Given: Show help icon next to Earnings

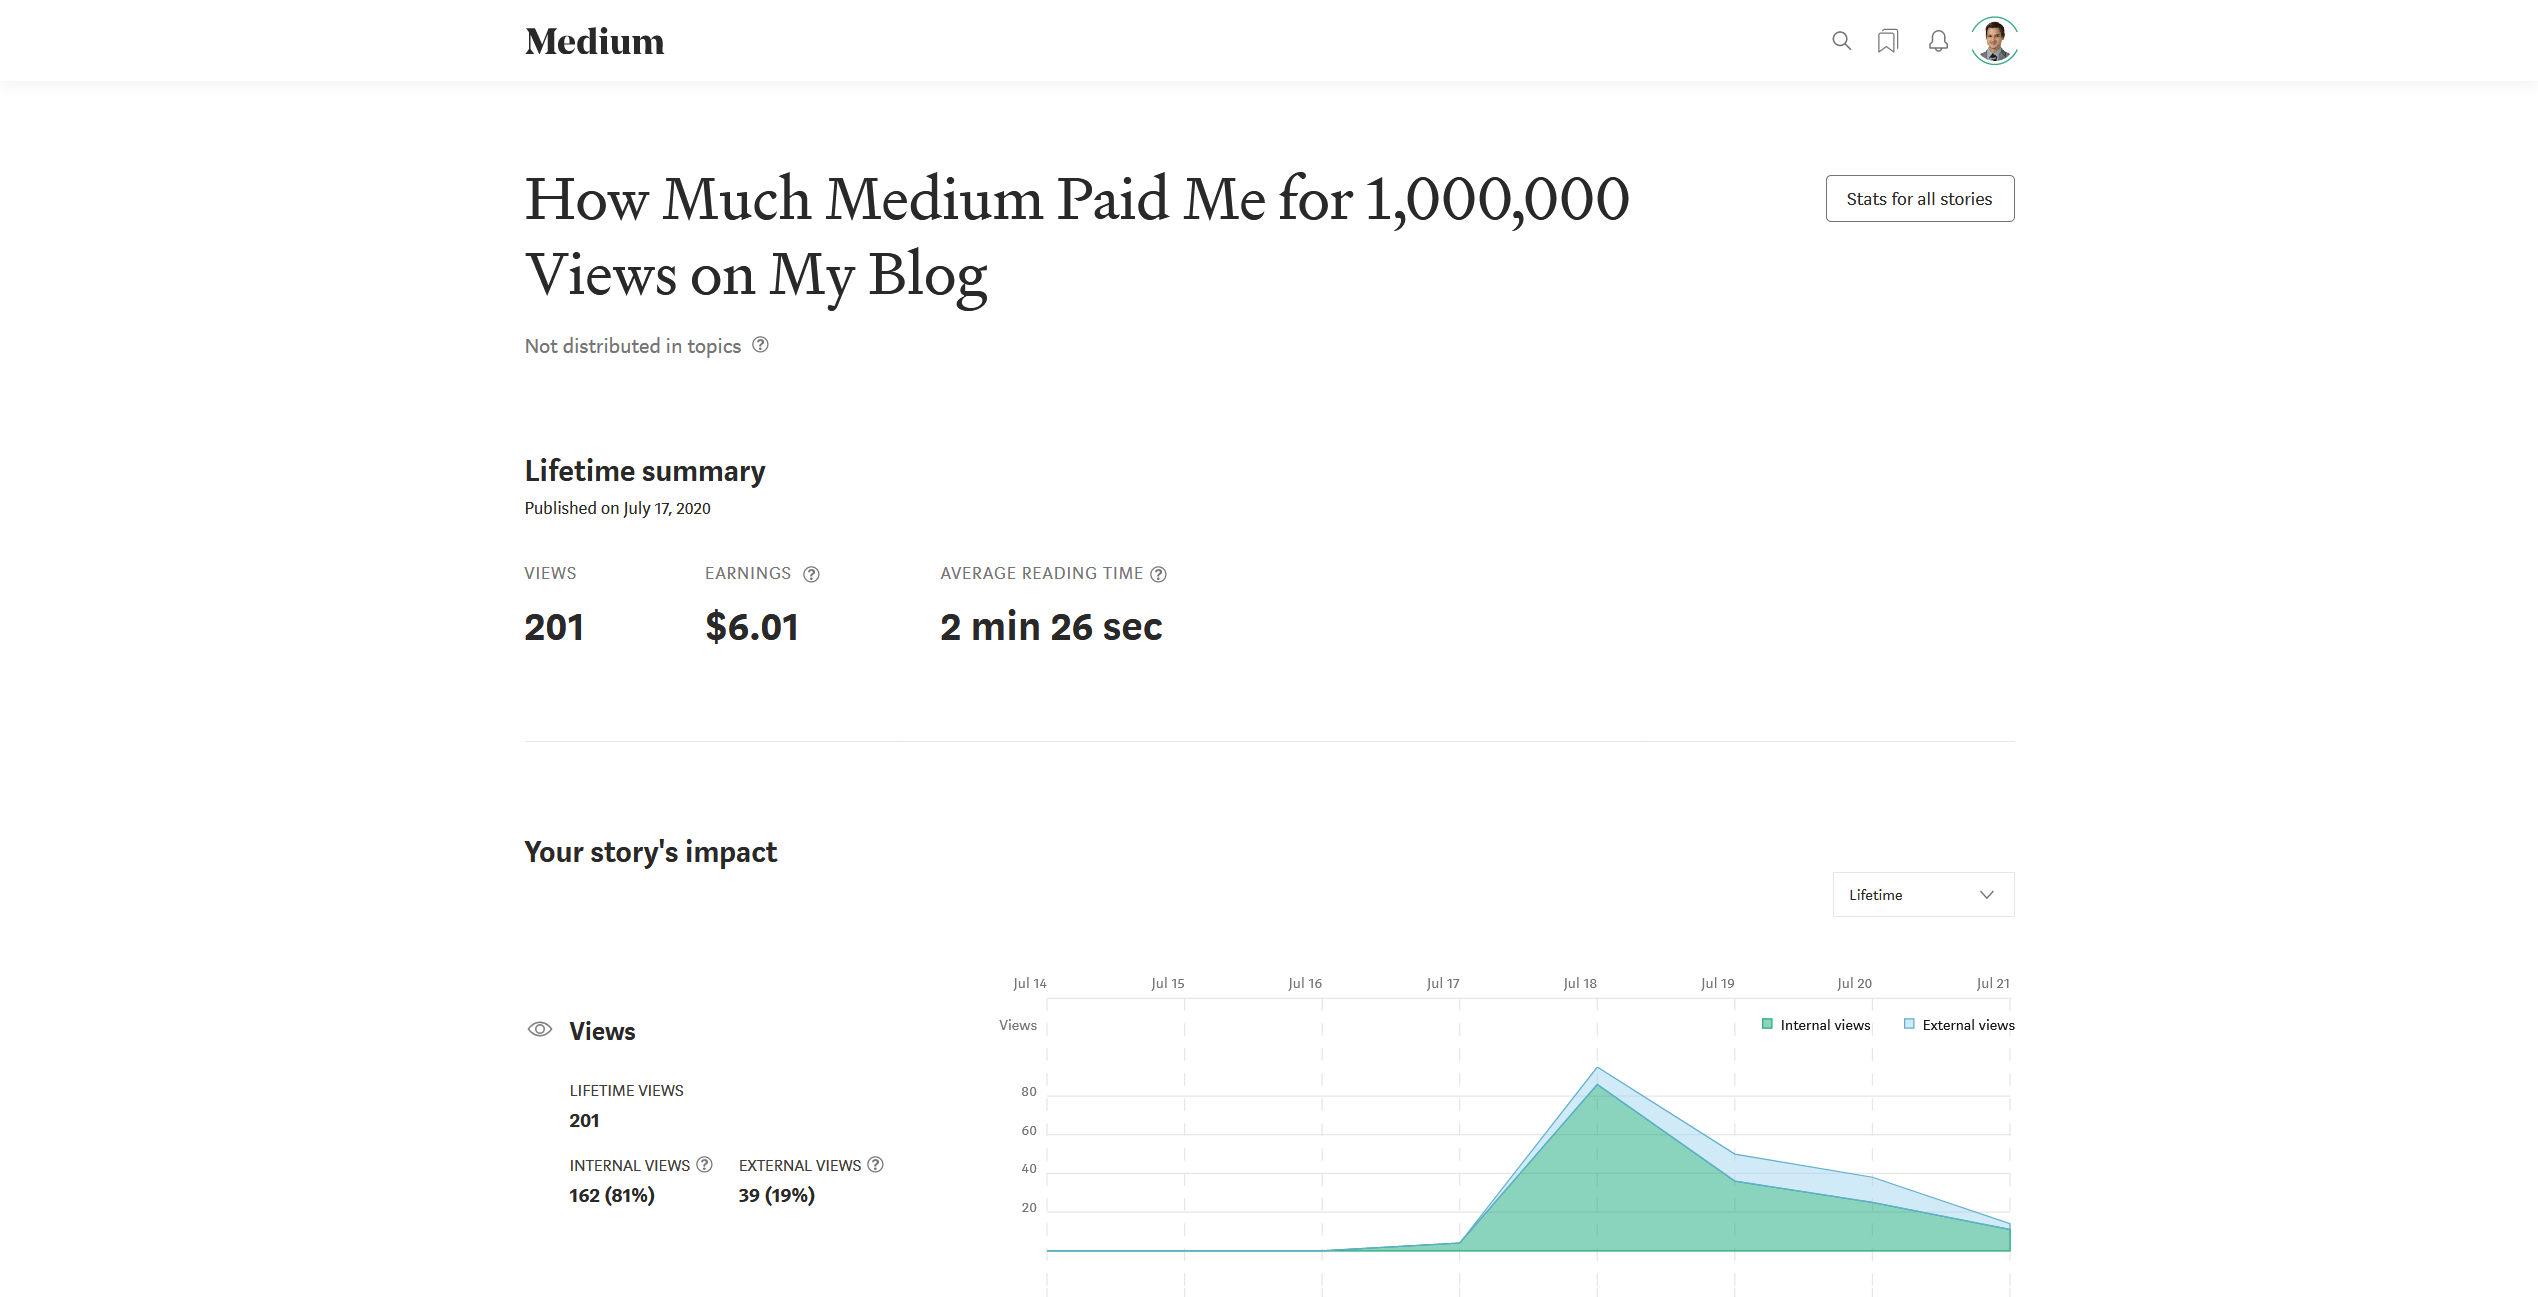Looking at the screenshot, I should tap(811, 574).
